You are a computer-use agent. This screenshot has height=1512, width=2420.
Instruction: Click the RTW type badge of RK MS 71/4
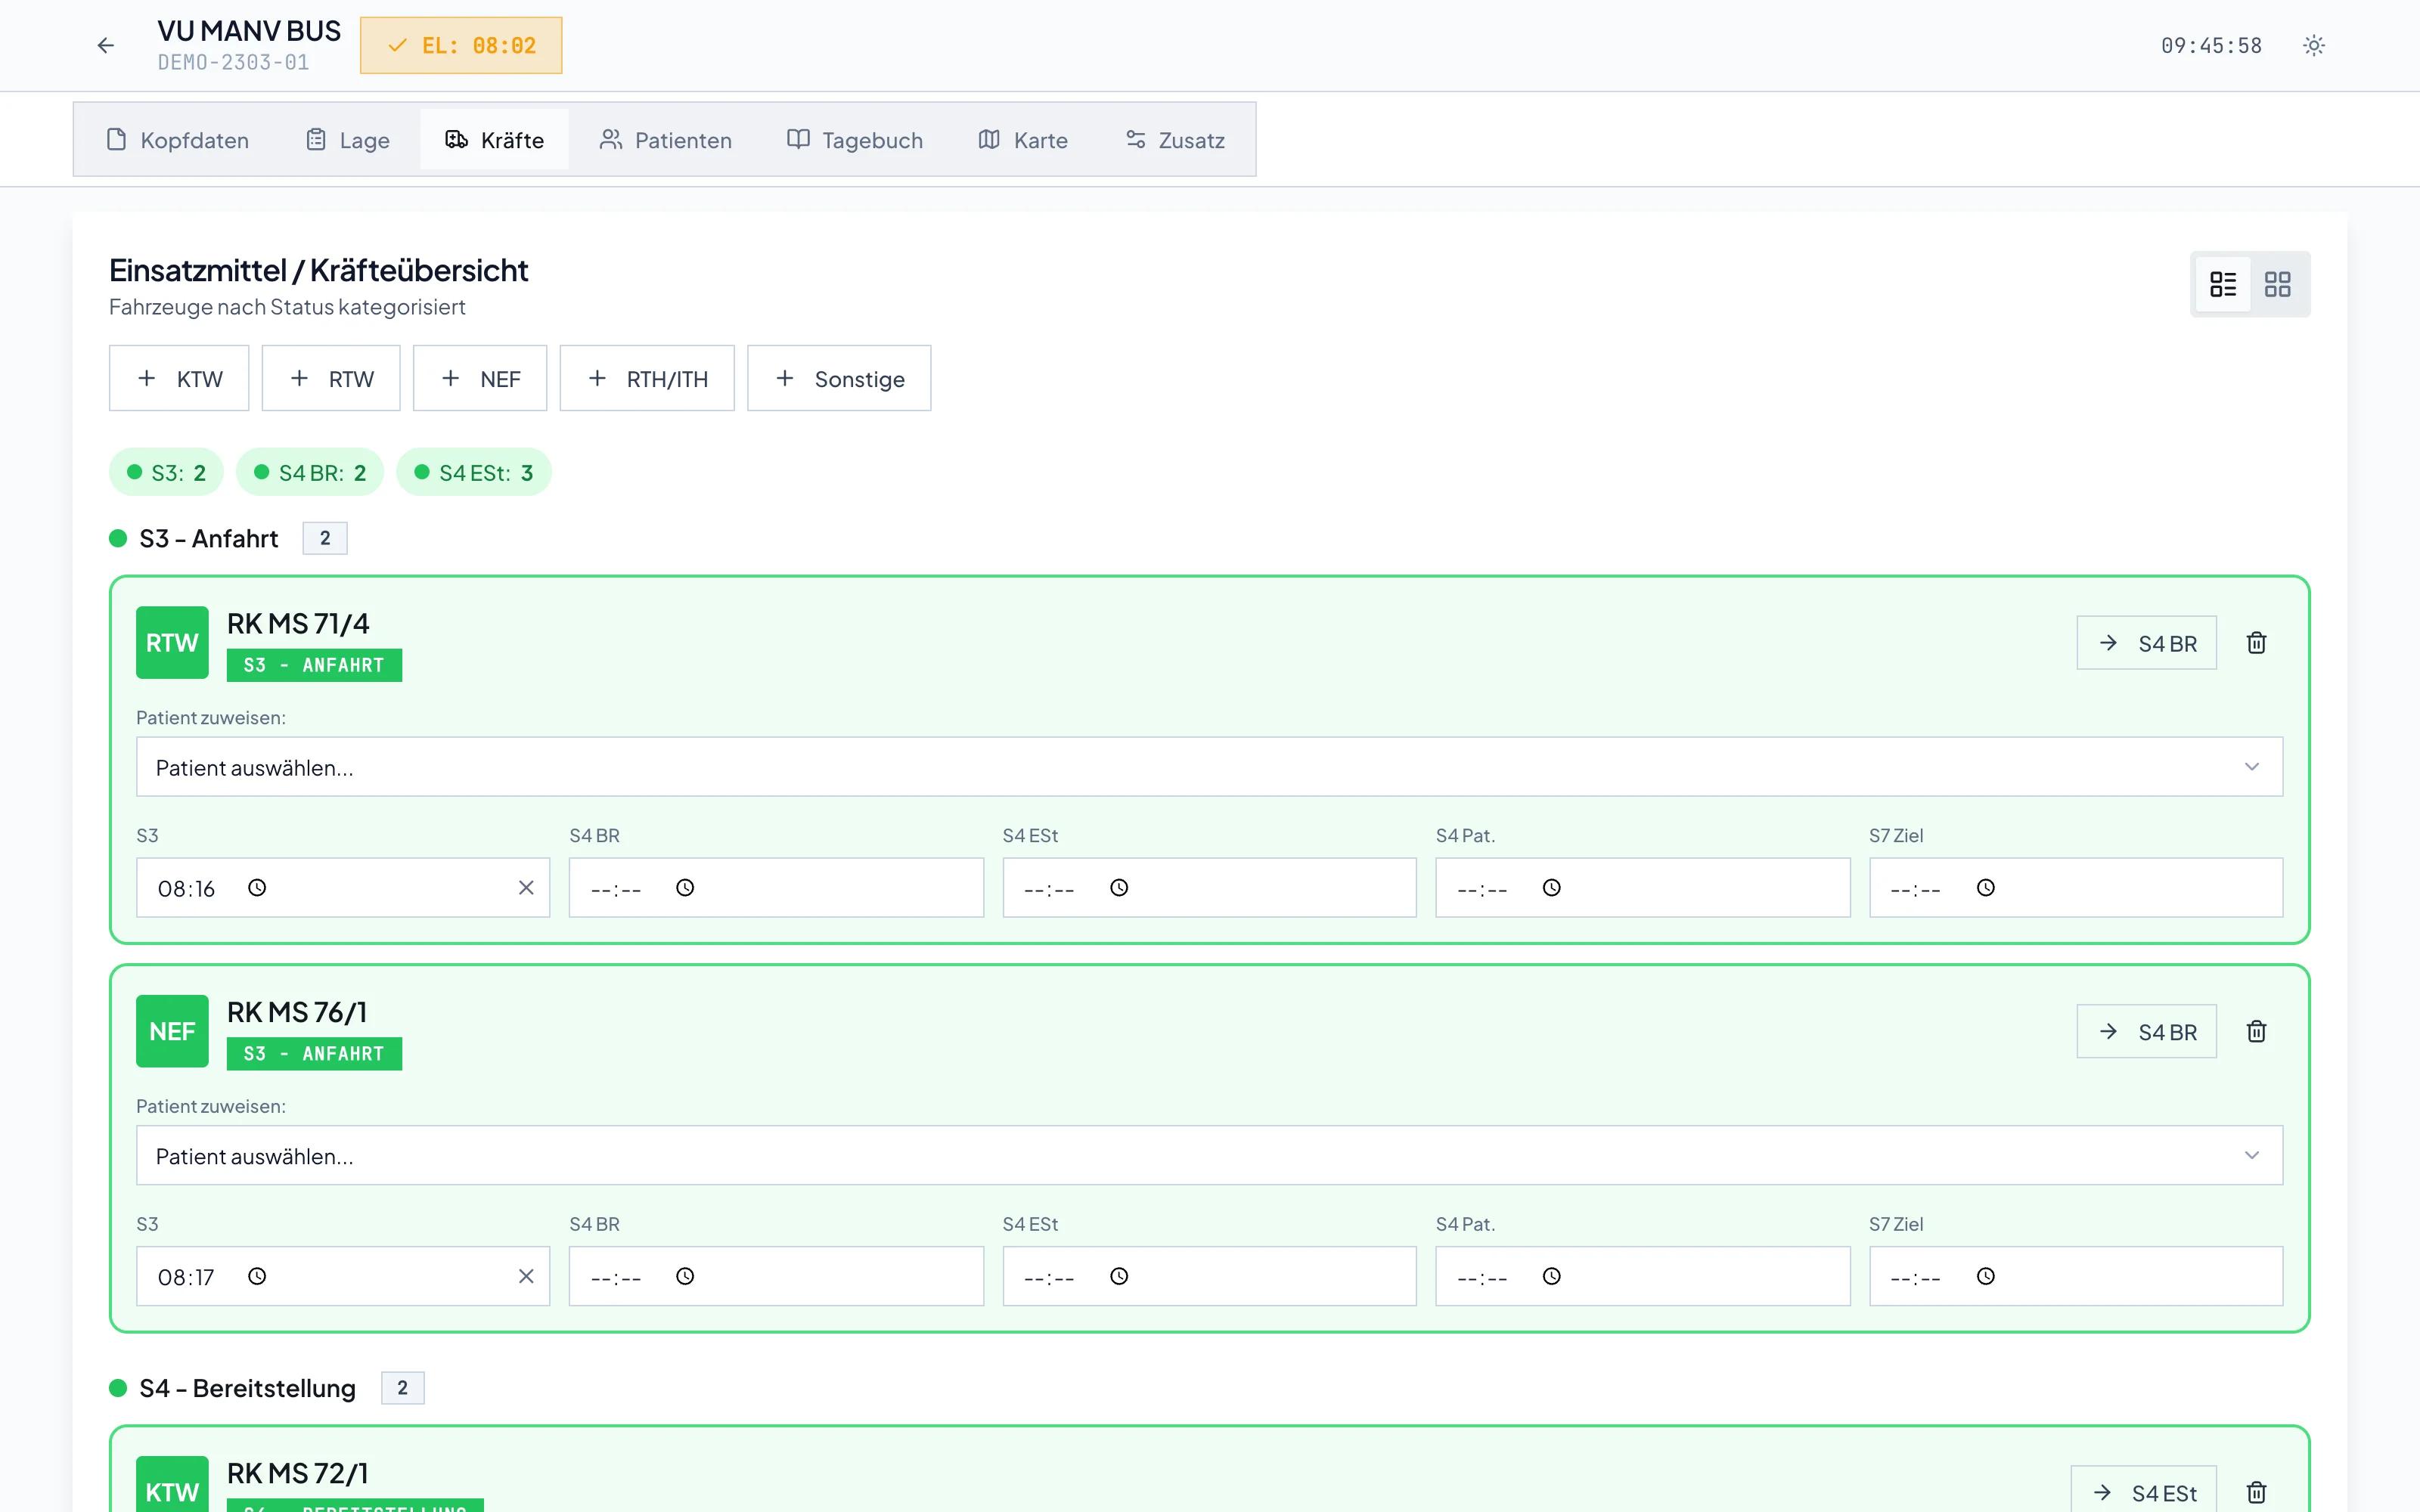[172, 643]
